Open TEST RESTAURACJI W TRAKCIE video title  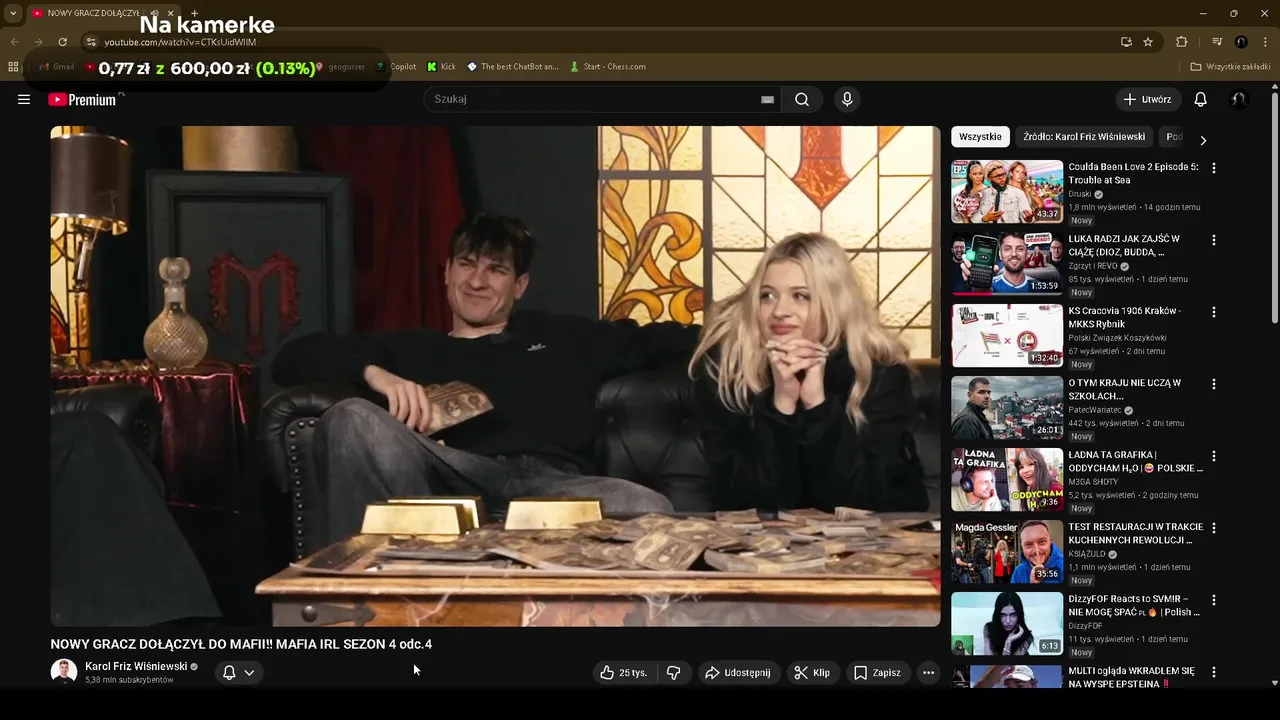pyautogui.click(x=1136, y=534)
